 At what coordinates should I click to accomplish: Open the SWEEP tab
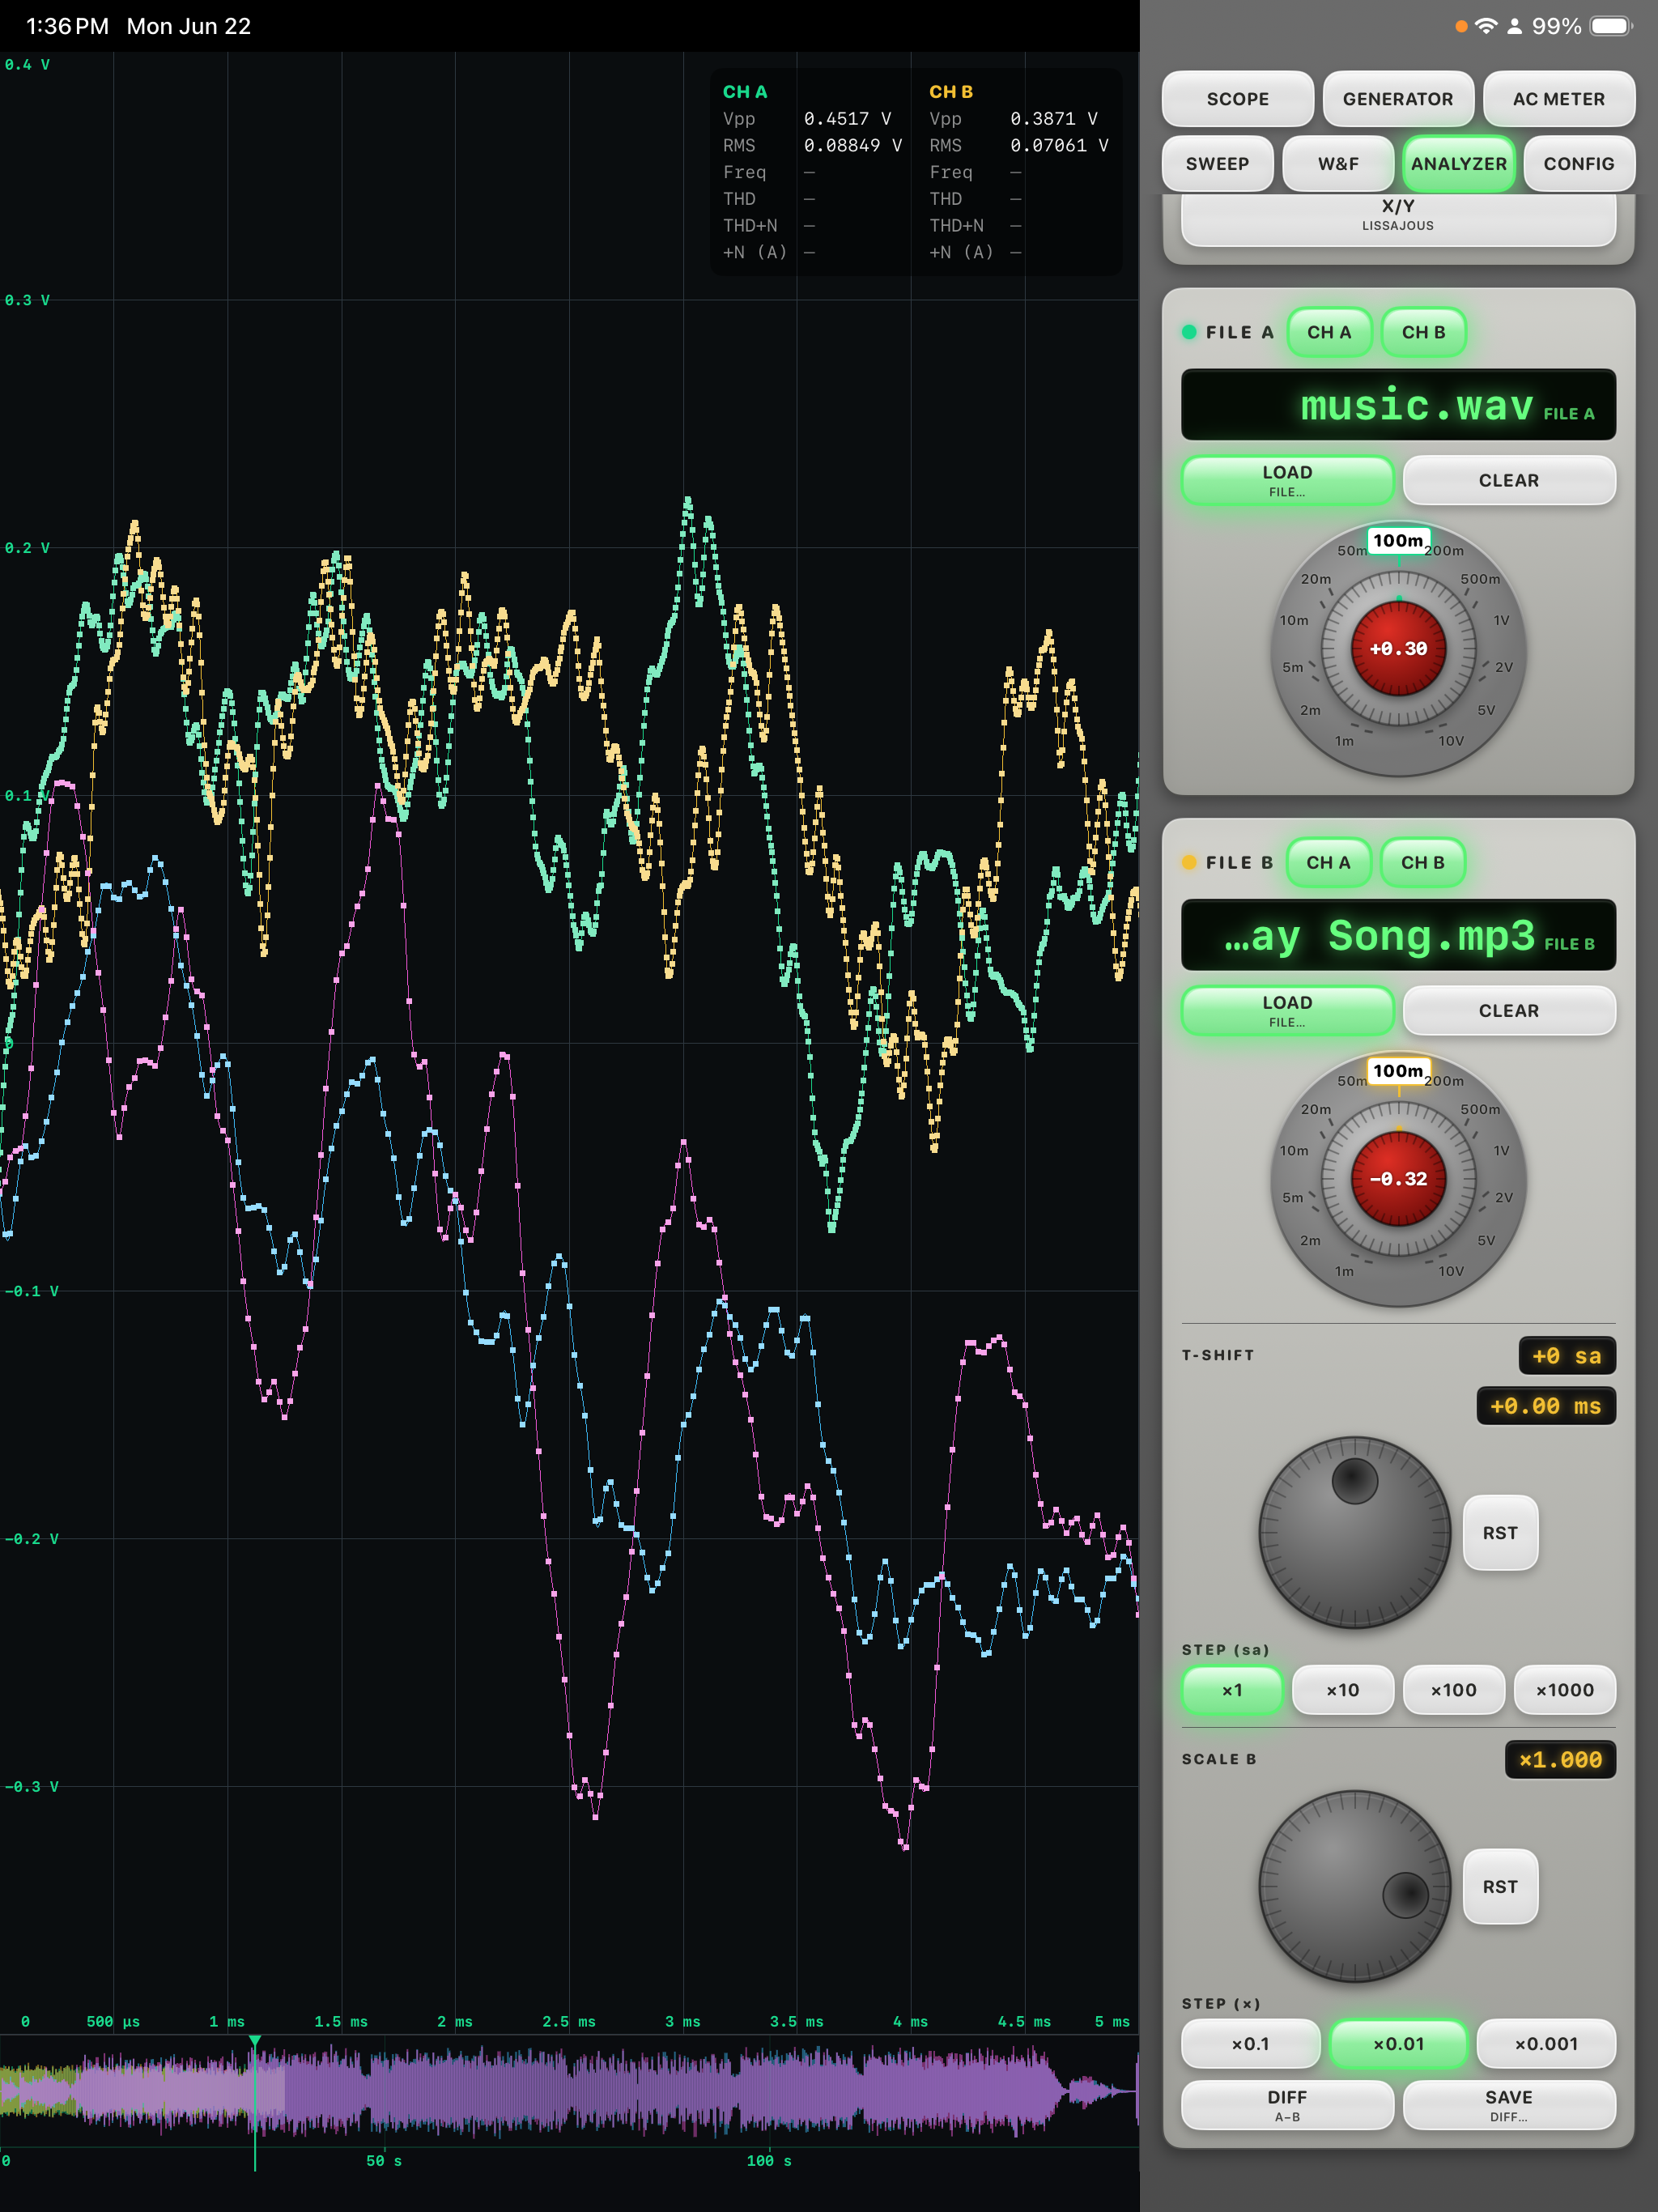pyautogui.click(x=1217, y=164)
